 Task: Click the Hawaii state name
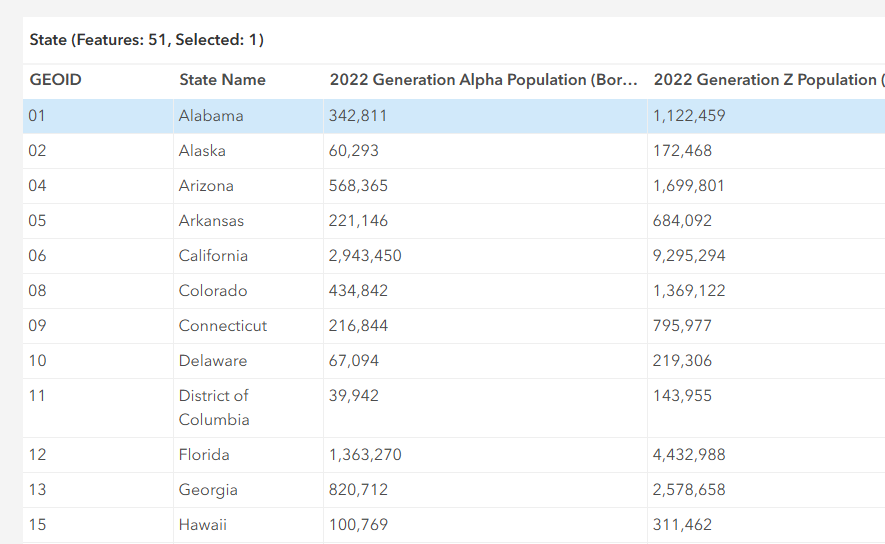click(x=205, y=525)
